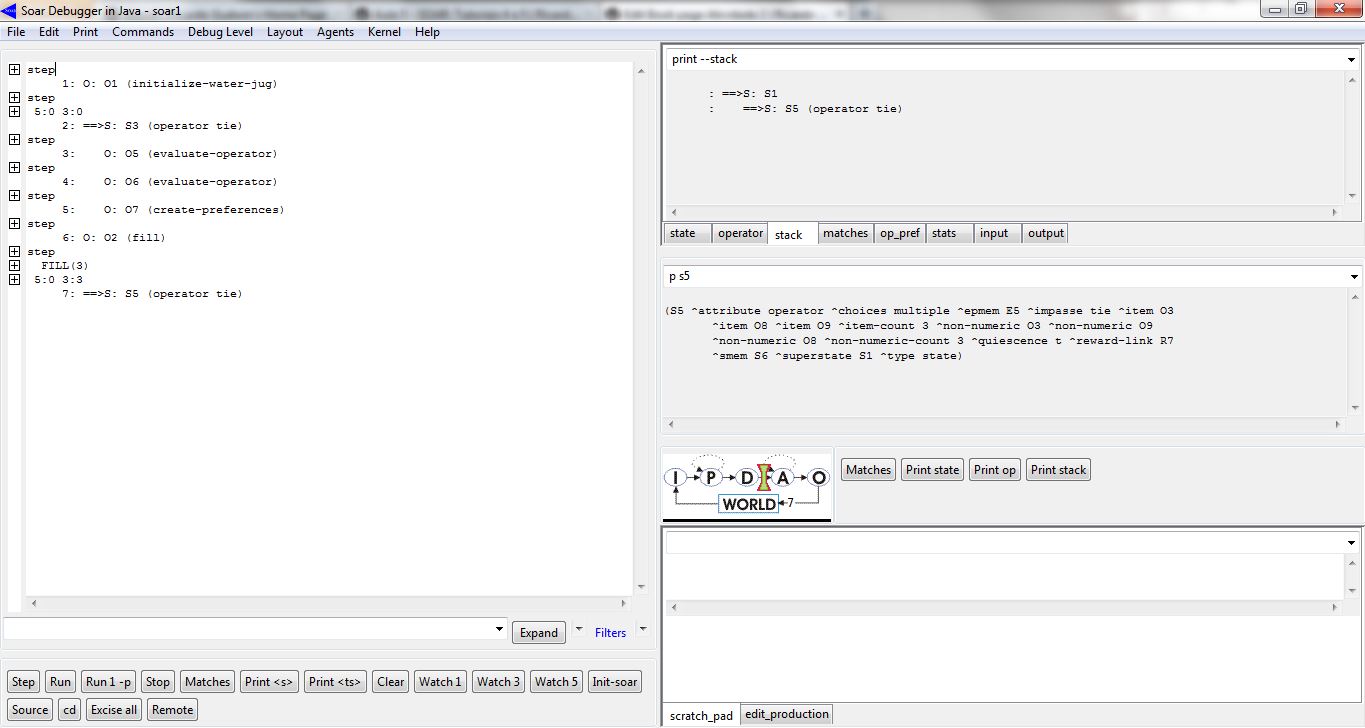
Task: Switch to the matches tab
Action: tap(845, 233)
